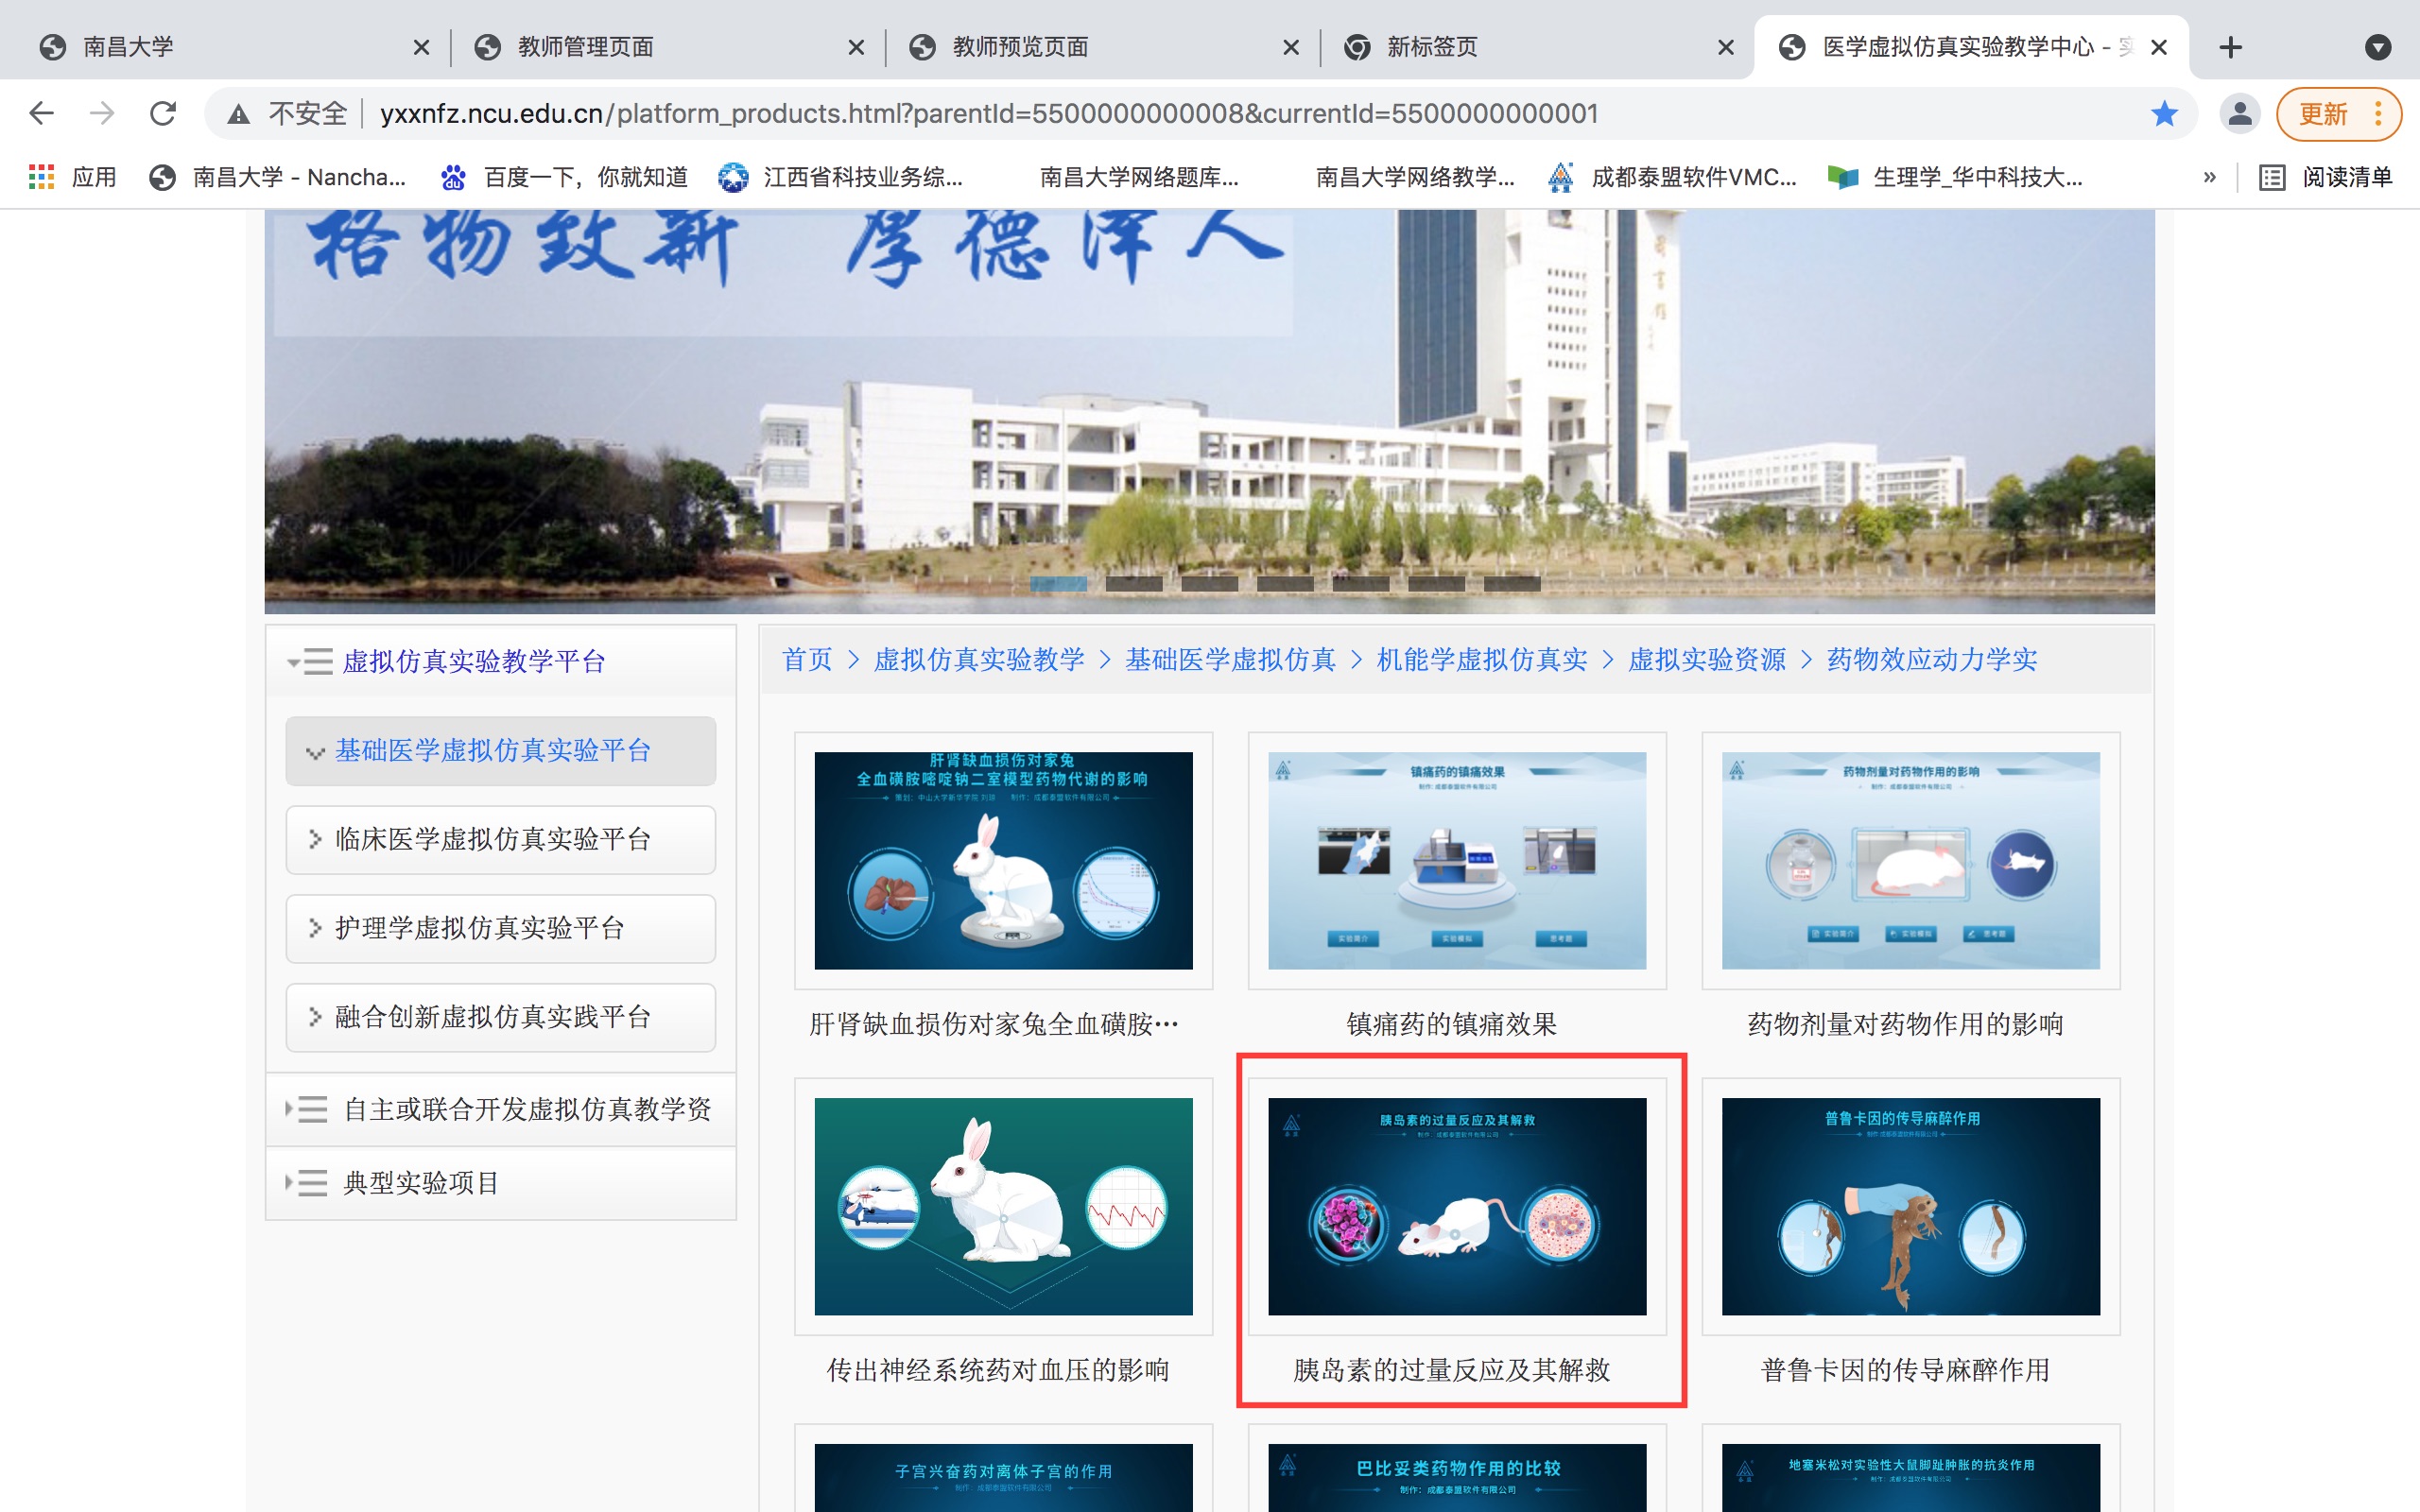
Task: Click the orange 更新 update button
Action: pos(2322,114)
